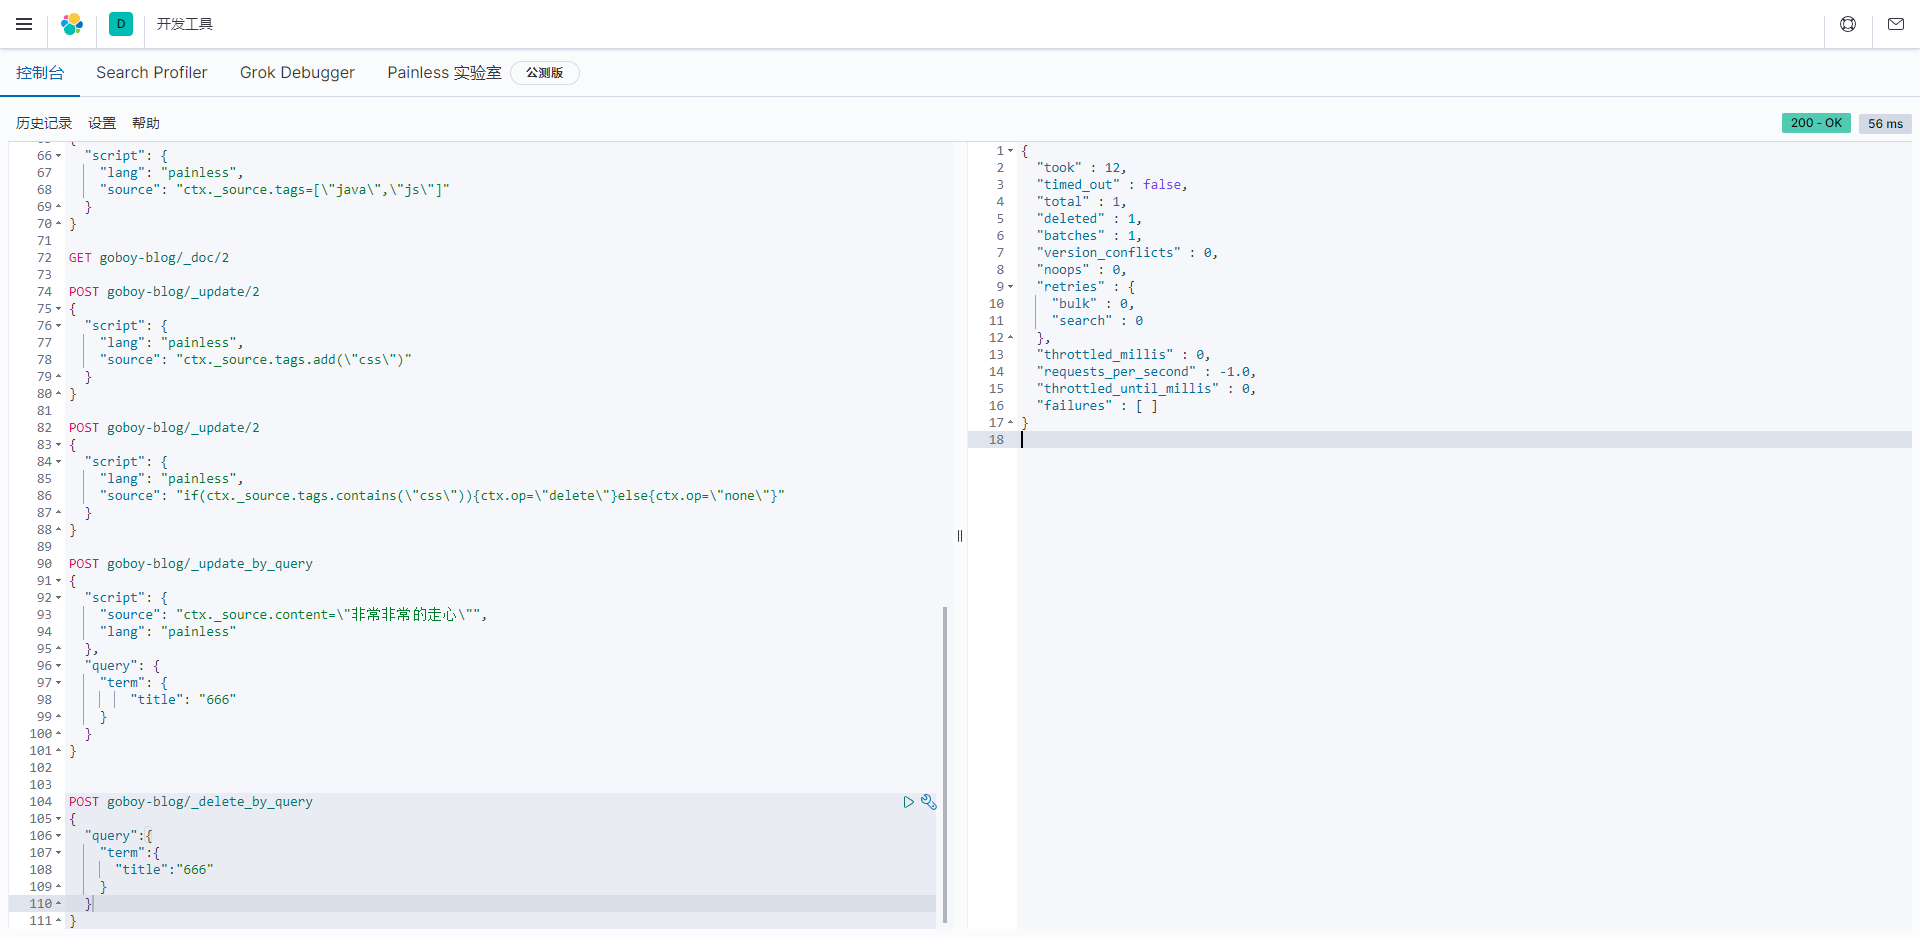Image resolution: width=1920 pixels, height=937 pixels.
Task: Fold the script block at line 84
Action: [x=58, y=462]
